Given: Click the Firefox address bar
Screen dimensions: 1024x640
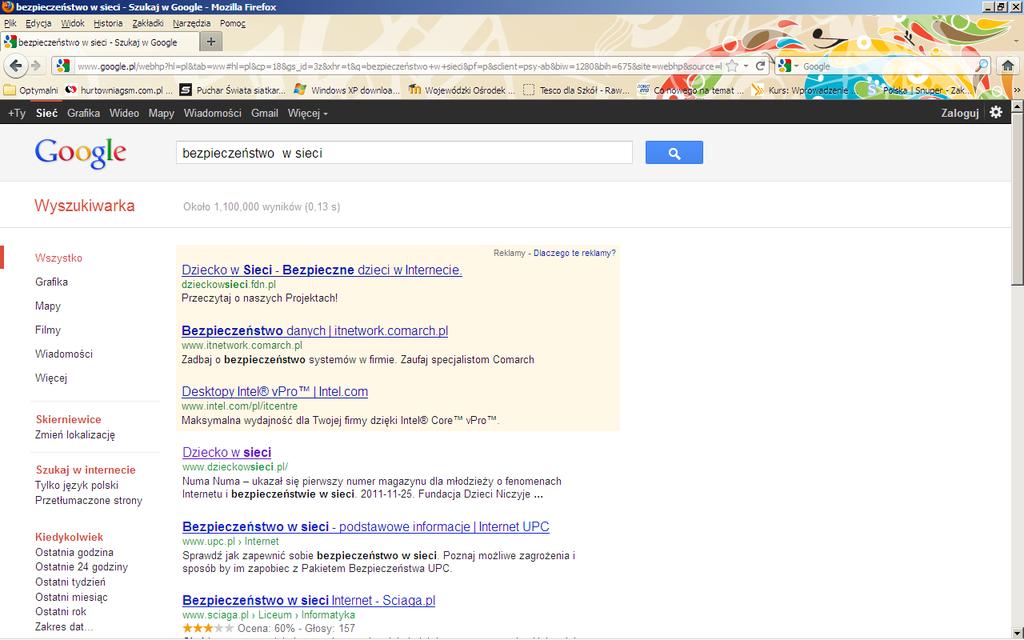Looking at the screenshot, I should pos(398,66).
